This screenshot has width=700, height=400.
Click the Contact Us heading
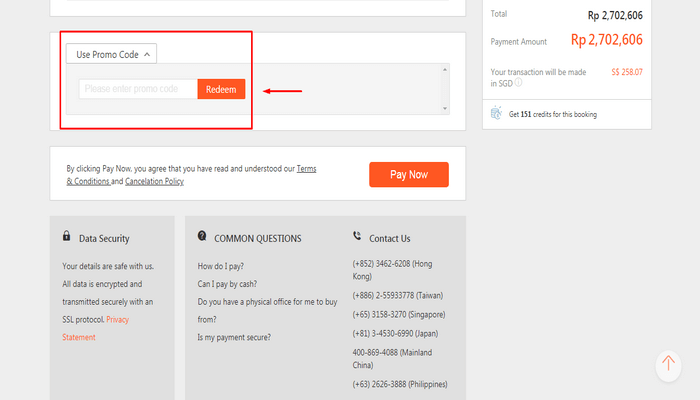pyautogui.click(x=389, y=238)
